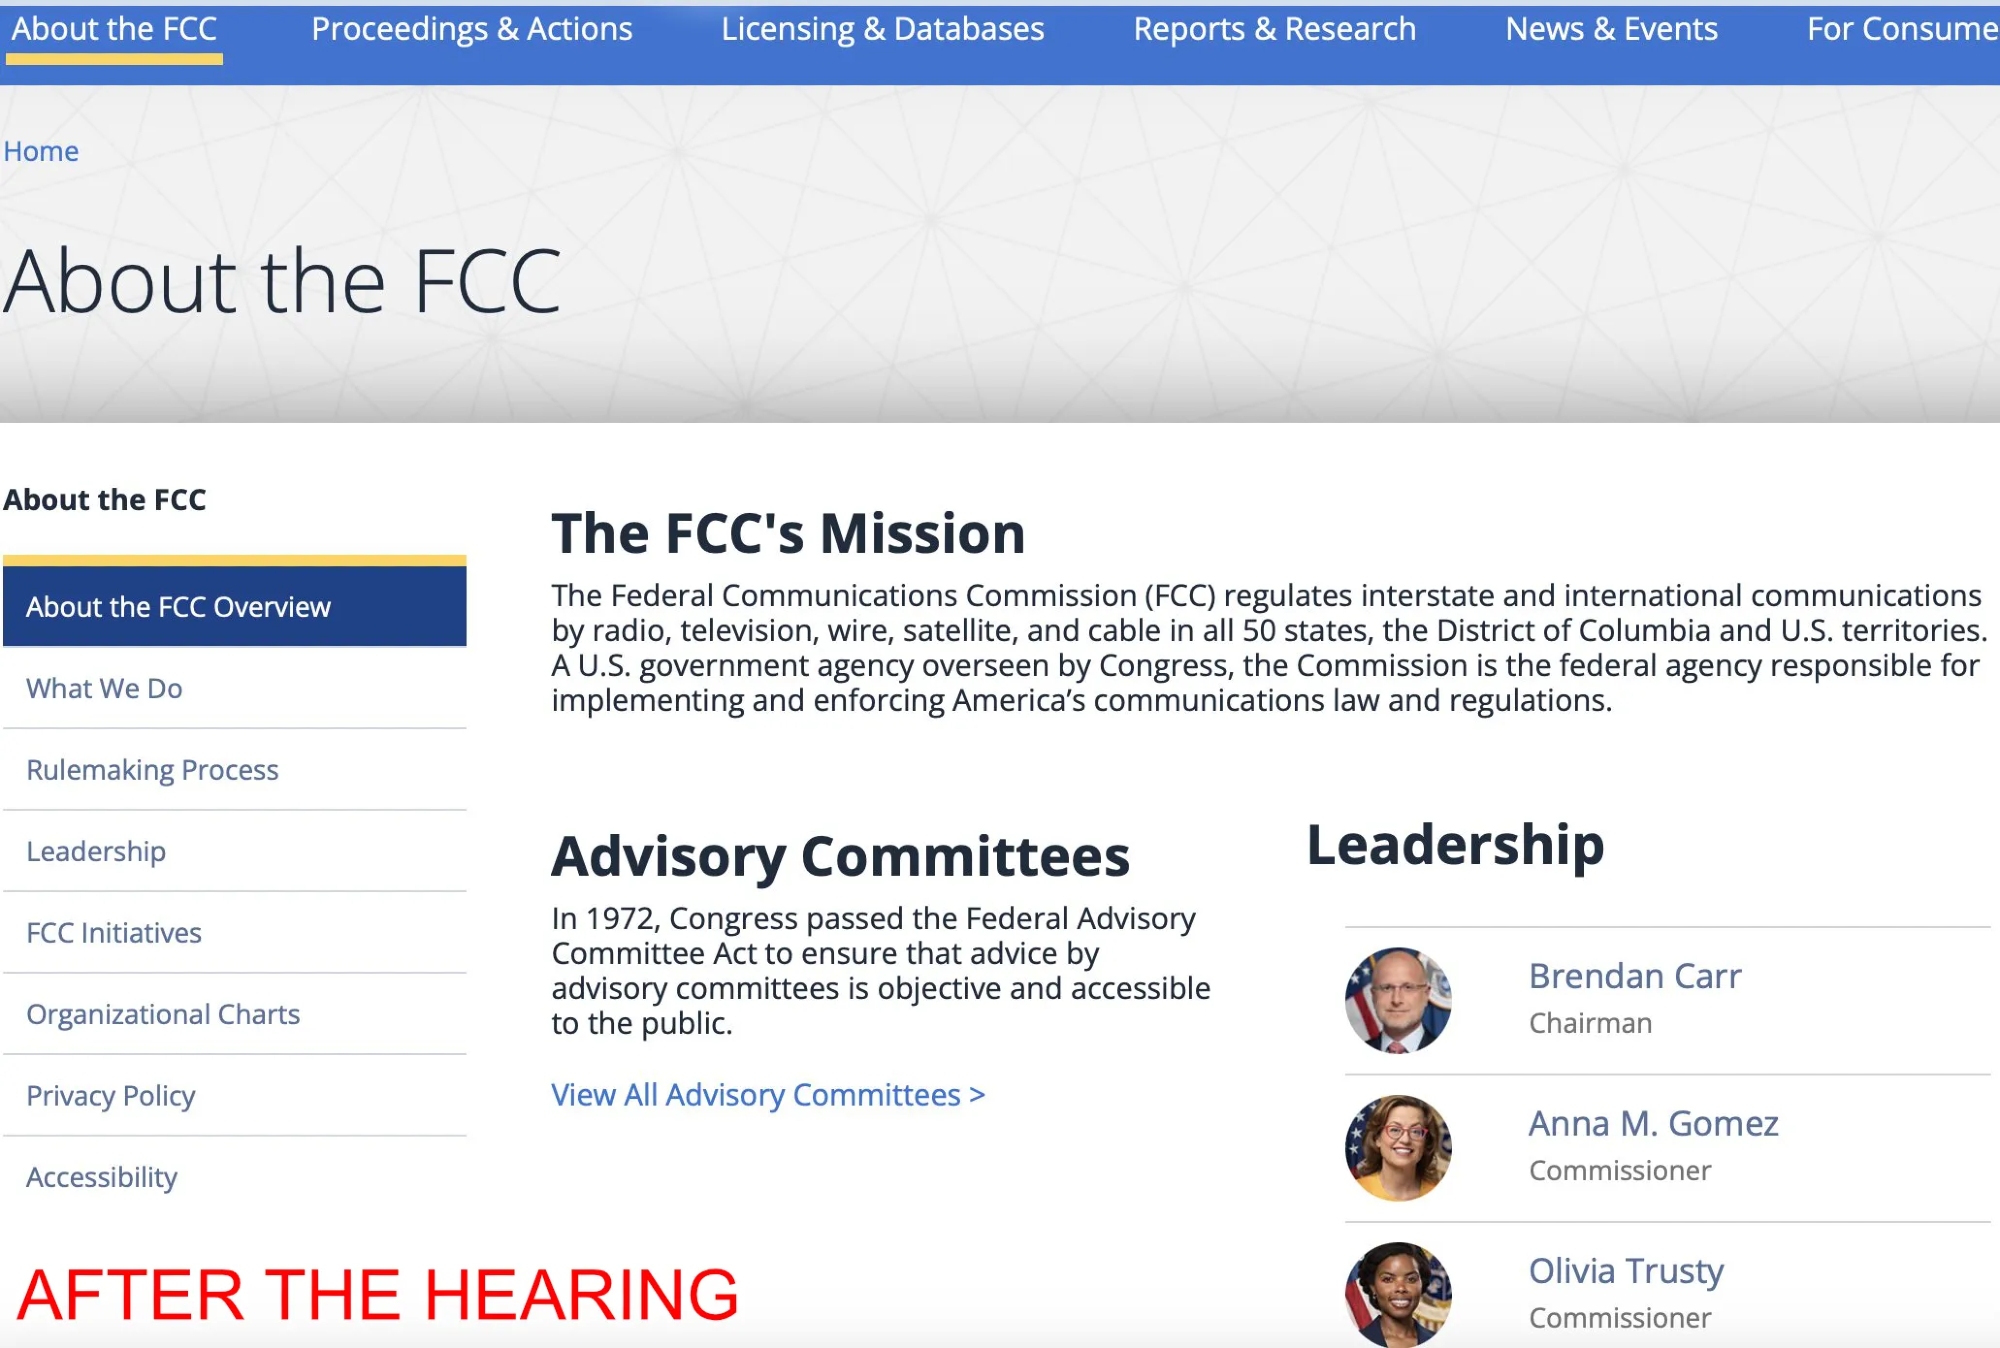2000x1348 pixels.
Task: Open the About the FCC nav menu
Action: click(x=114, y=30)
